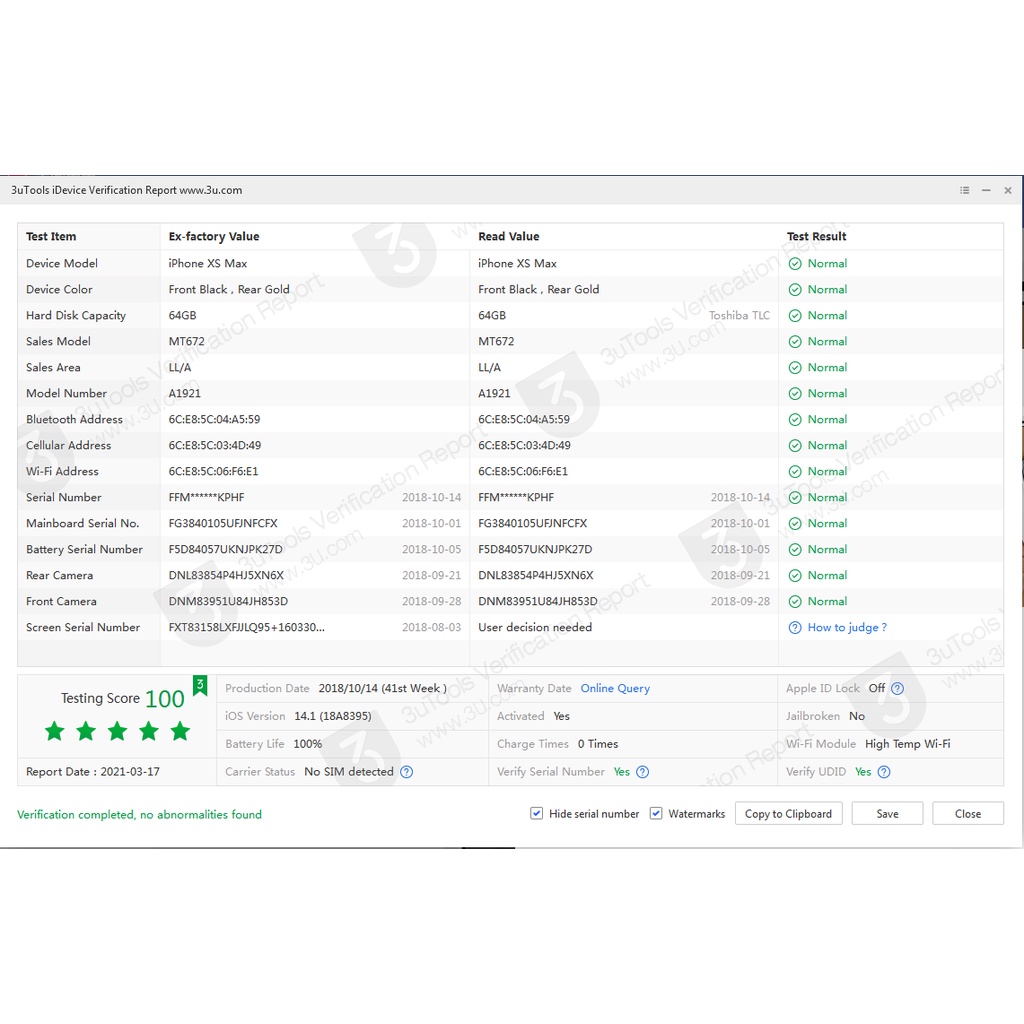The height and width of the screenshot is (1024, 1024).
Task: Open help icon for Verify Serial Number
Action: point(643,772)
